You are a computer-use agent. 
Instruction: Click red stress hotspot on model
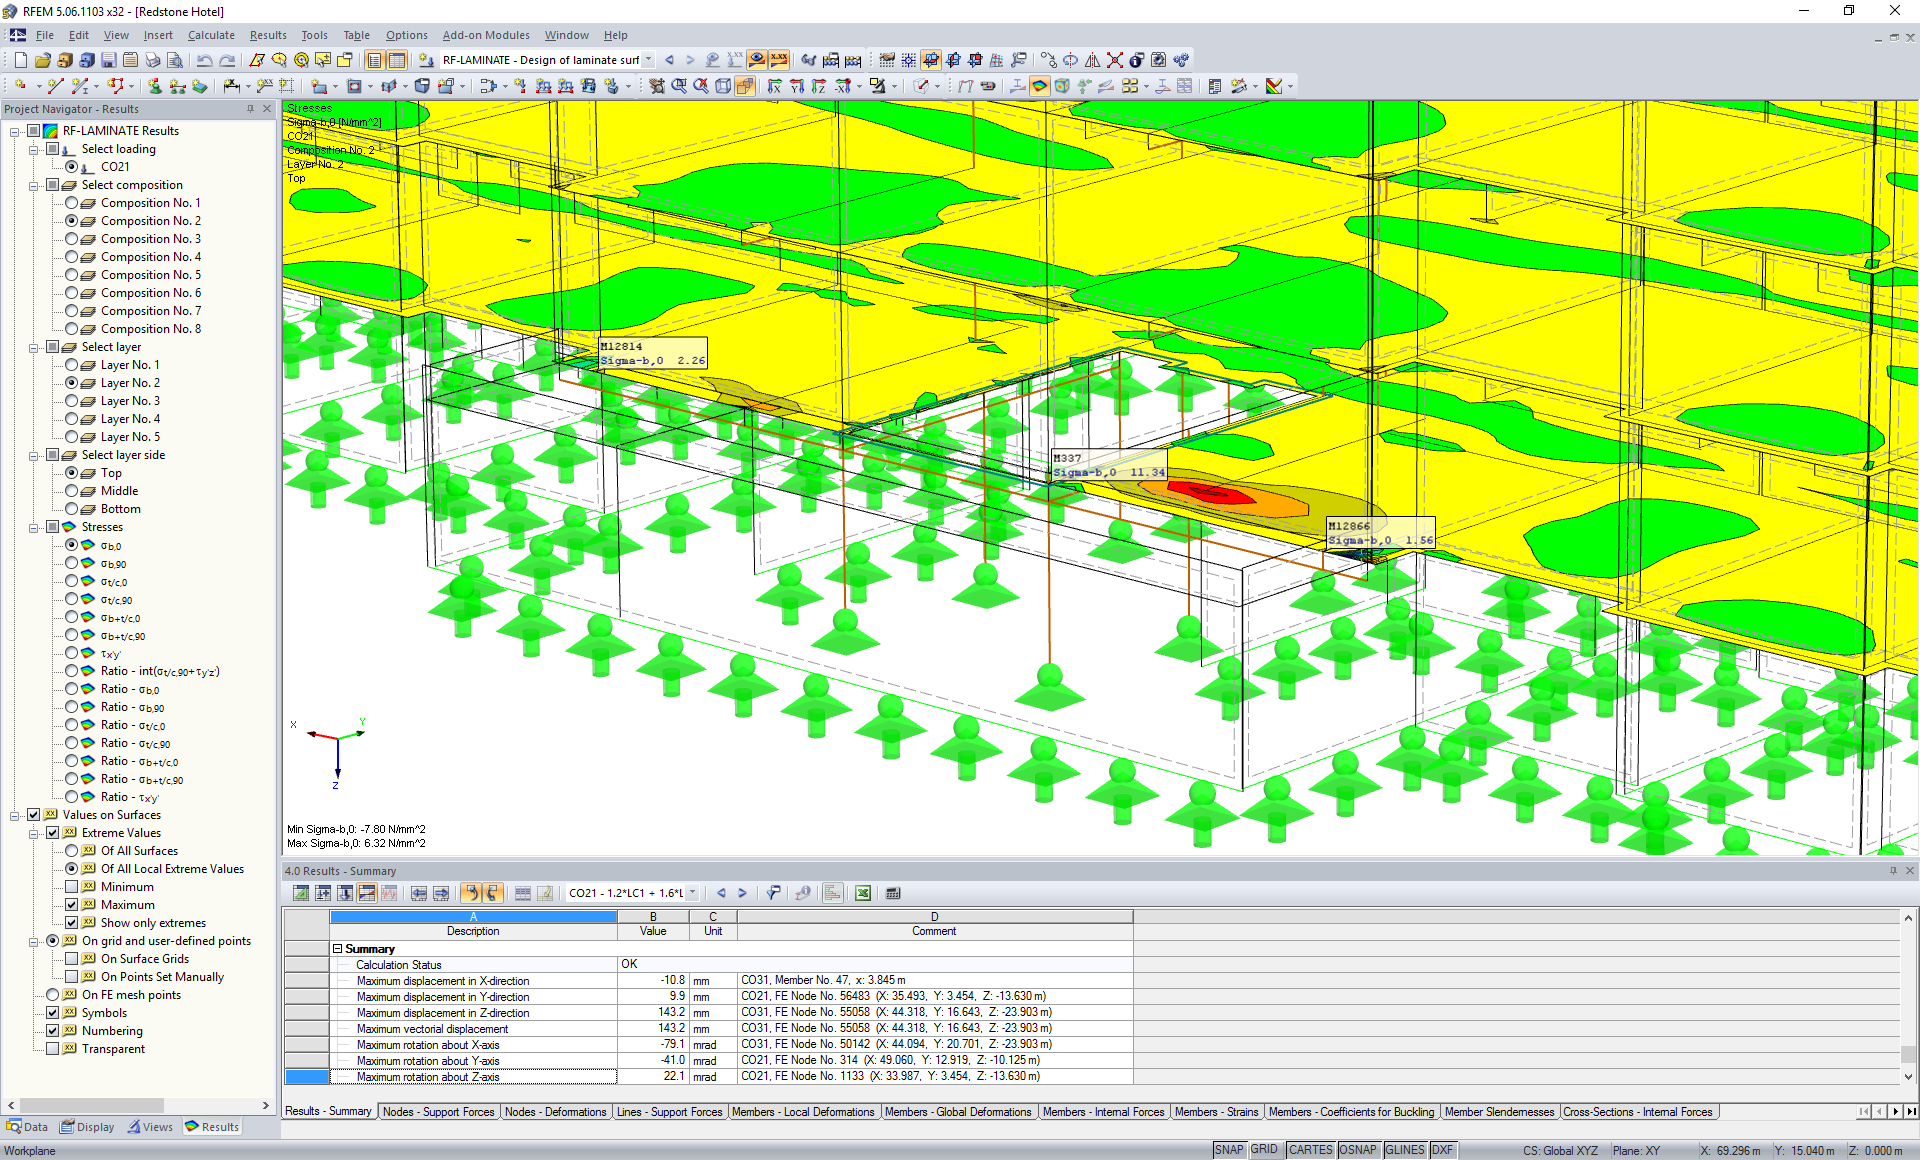[x=1210, y=492]
